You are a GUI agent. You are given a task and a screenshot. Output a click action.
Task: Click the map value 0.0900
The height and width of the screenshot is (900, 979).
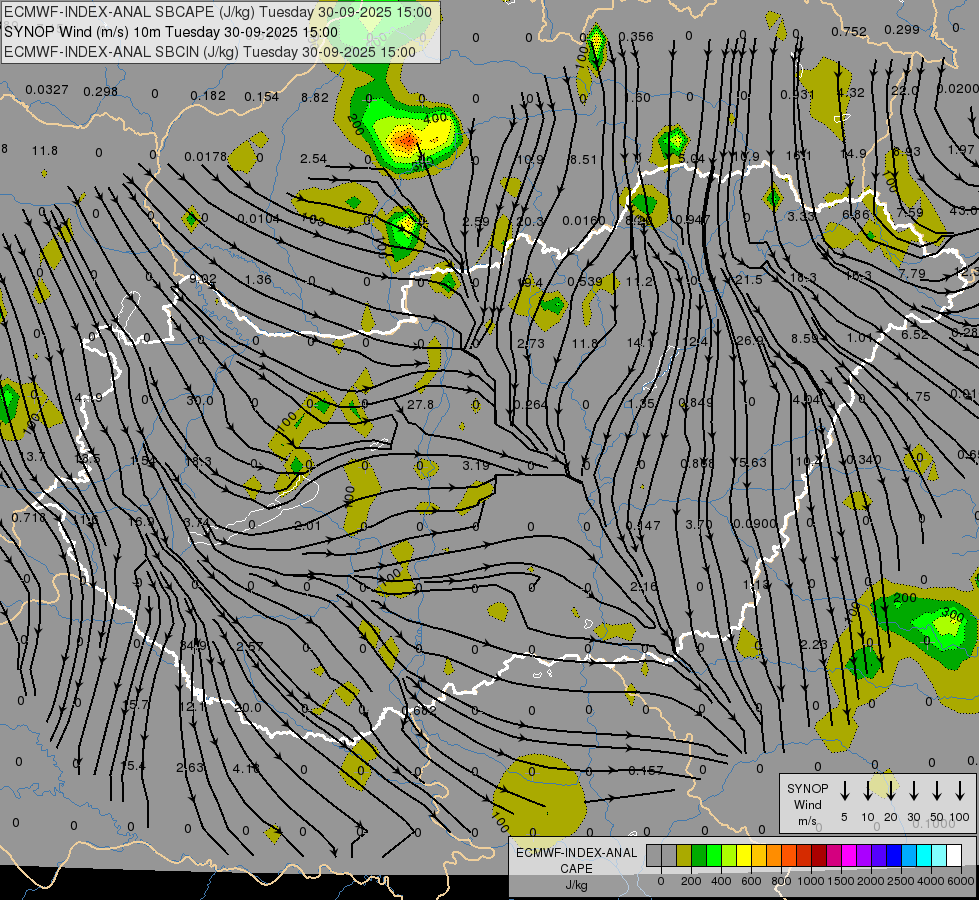coord(755,523)
